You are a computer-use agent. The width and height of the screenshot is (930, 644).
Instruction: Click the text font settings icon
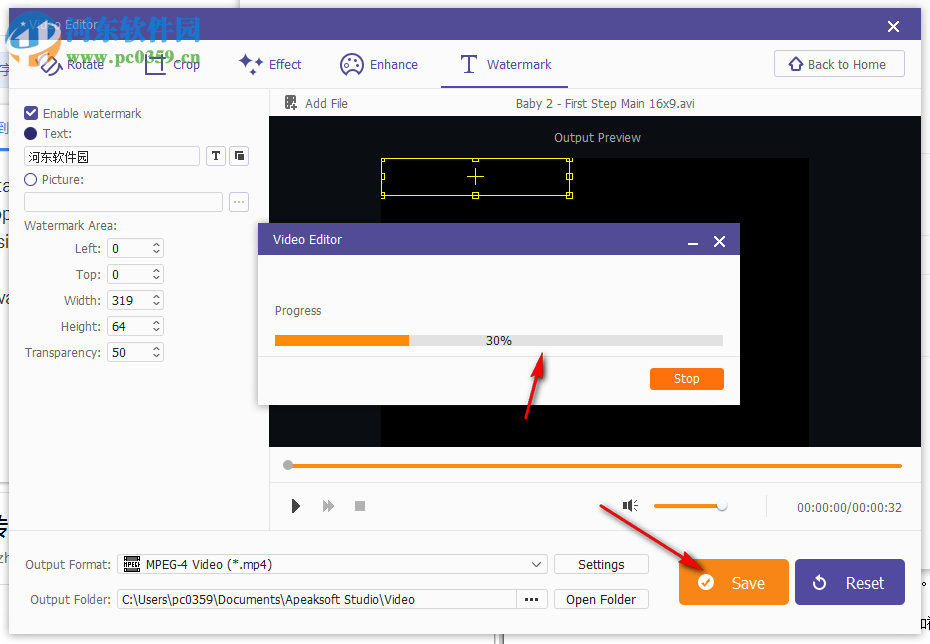215,156
